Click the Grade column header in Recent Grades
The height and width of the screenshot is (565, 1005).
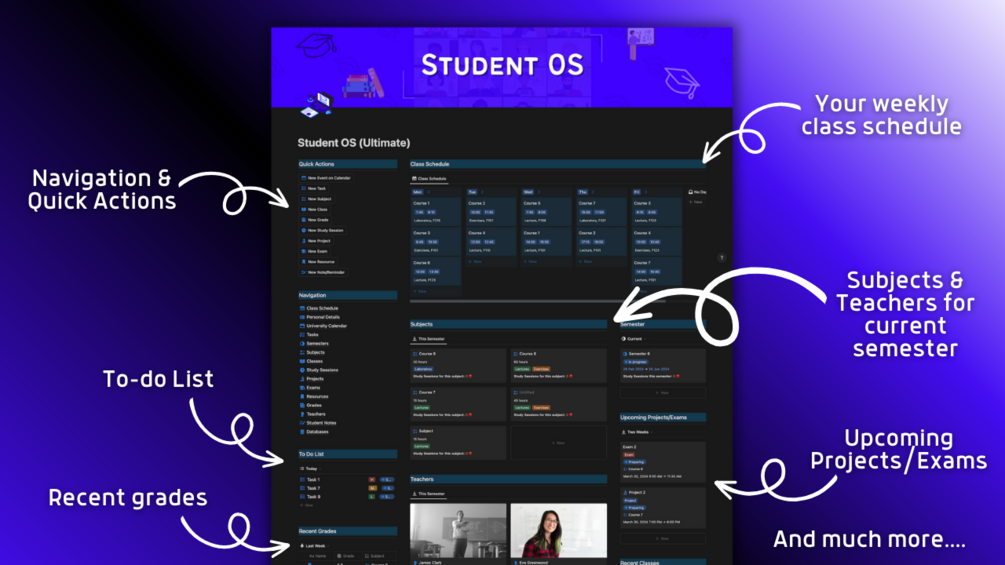[345, 556]
